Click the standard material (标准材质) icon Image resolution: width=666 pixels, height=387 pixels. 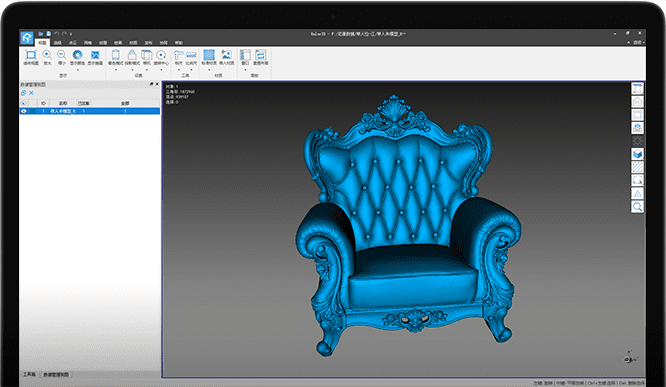click(209, 54)
